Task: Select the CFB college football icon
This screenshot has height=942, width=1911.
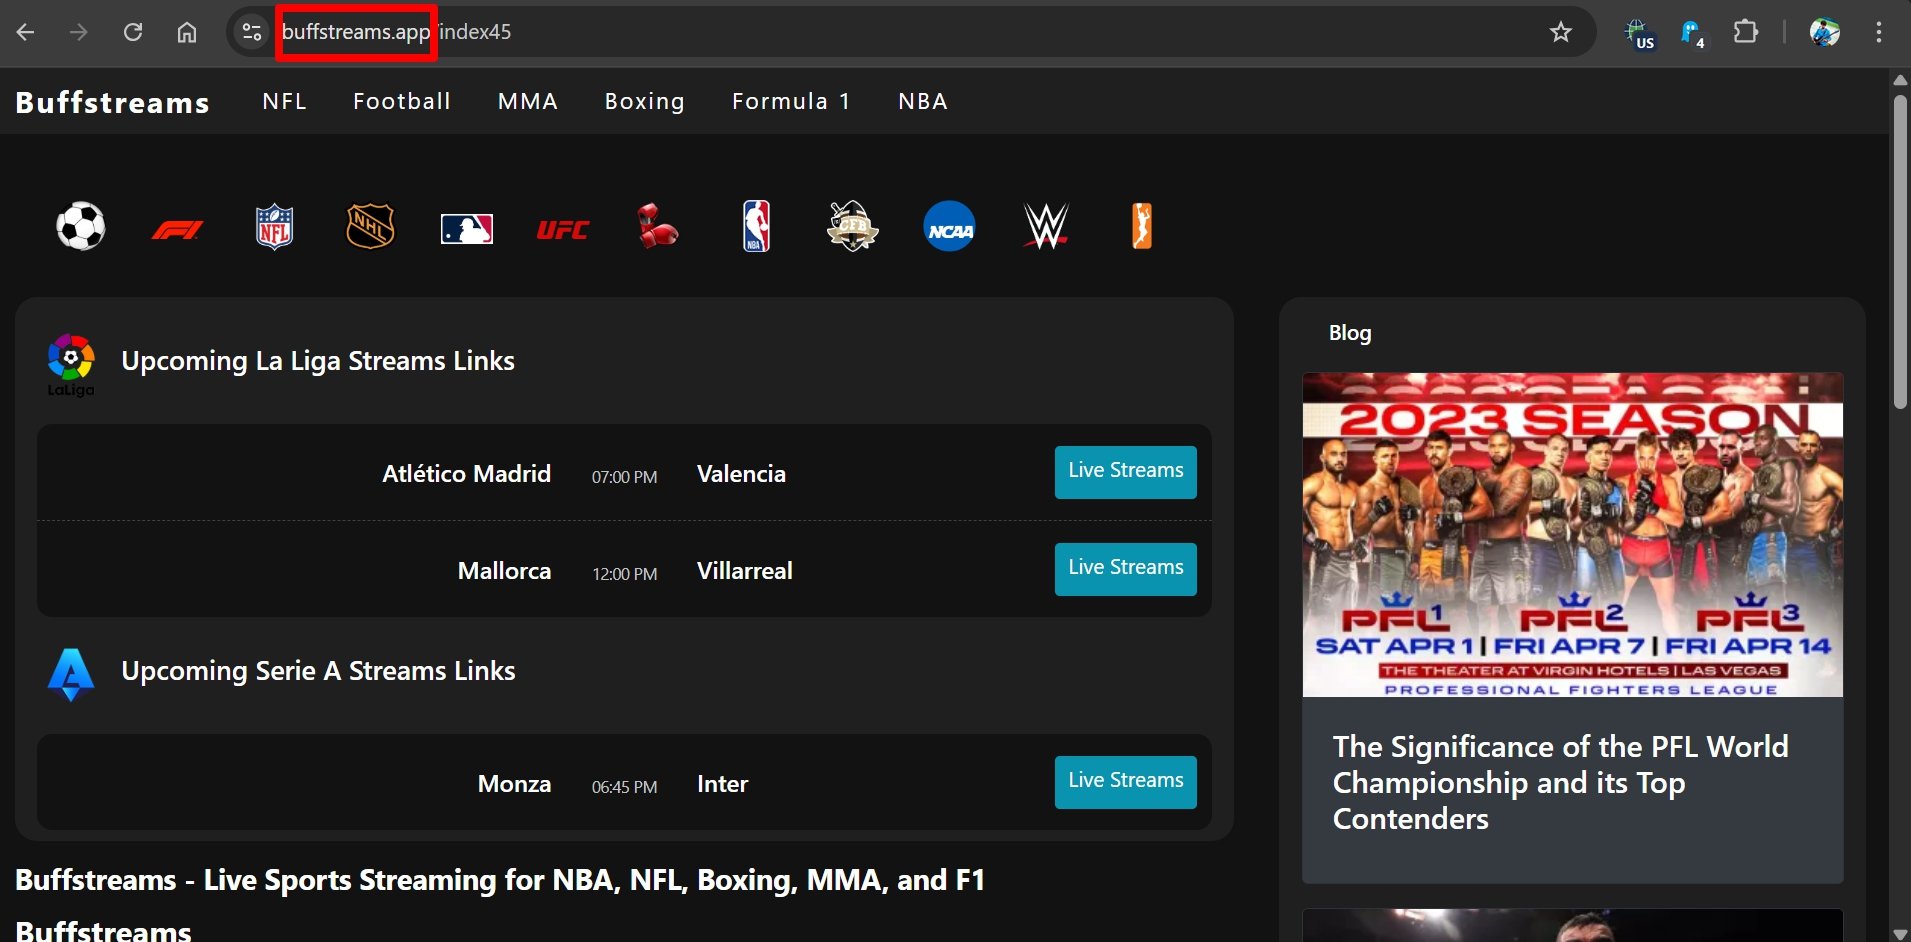Action: pos(852,226)
